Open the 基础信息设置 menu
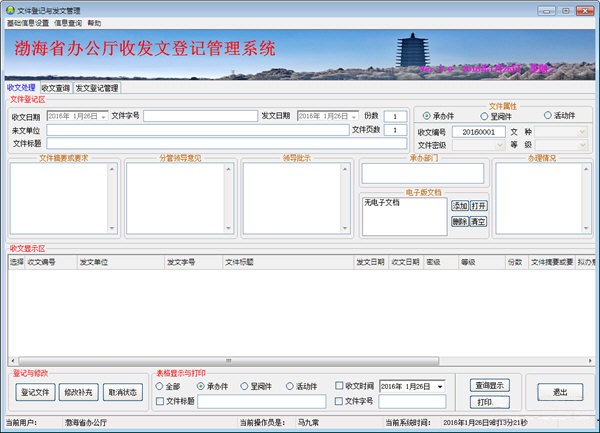The width and height of the screenshot is (600, 433). click(x=27, y=22)
